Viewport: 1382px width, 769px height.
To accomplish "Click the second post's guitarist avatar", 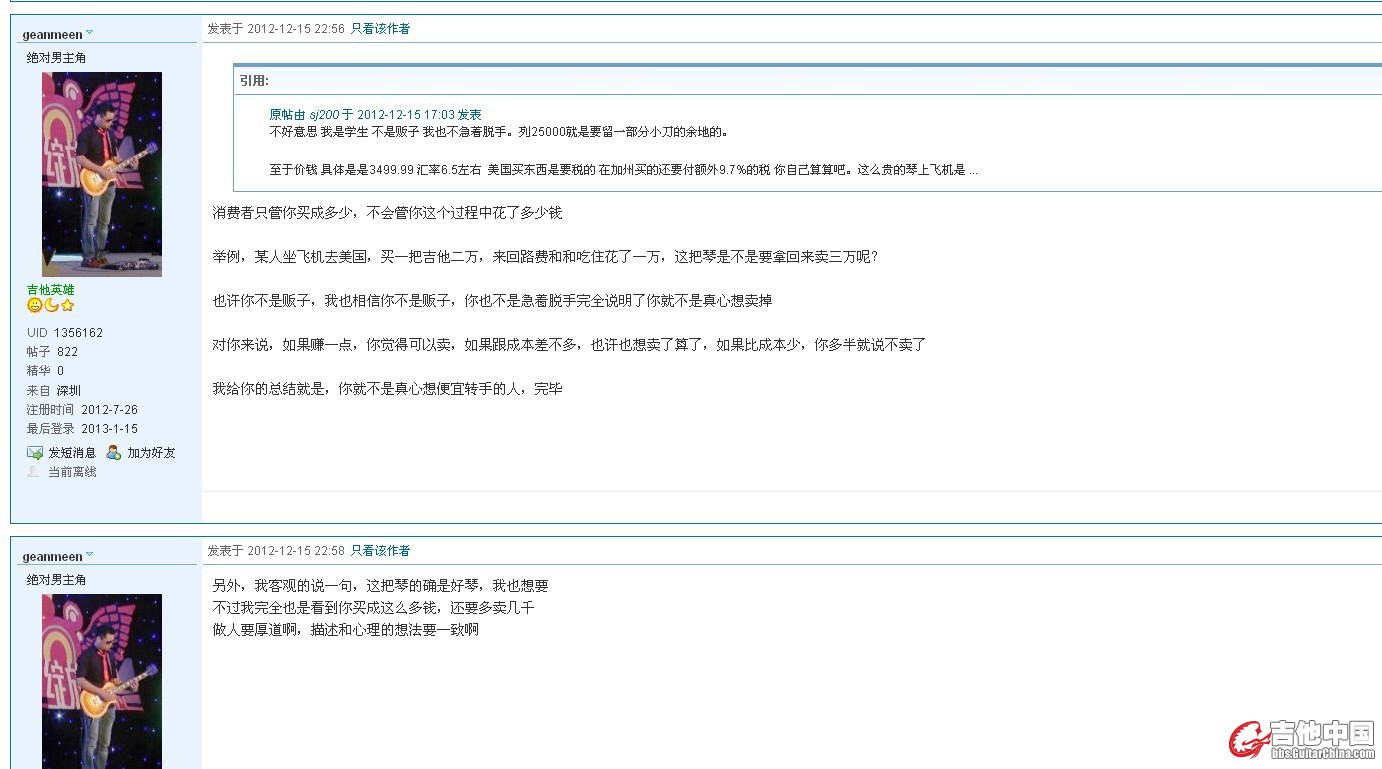I will (x=101, y=680).
